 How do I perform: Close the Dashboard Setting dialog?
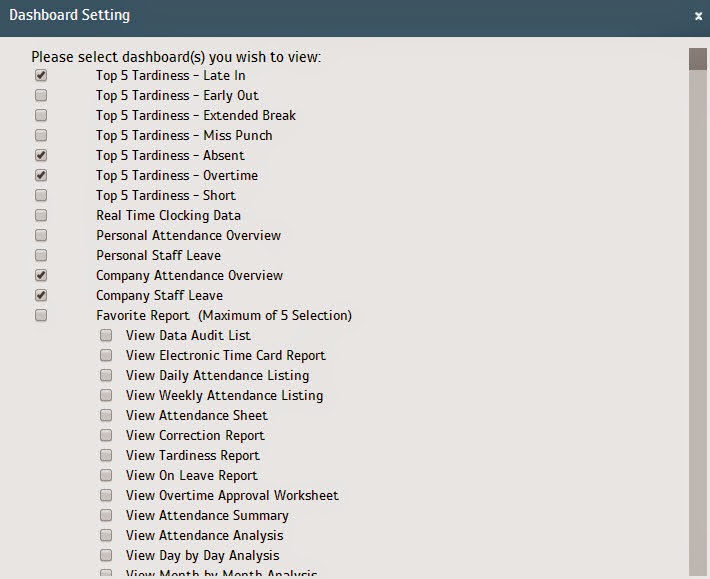(x=698, y=16)
